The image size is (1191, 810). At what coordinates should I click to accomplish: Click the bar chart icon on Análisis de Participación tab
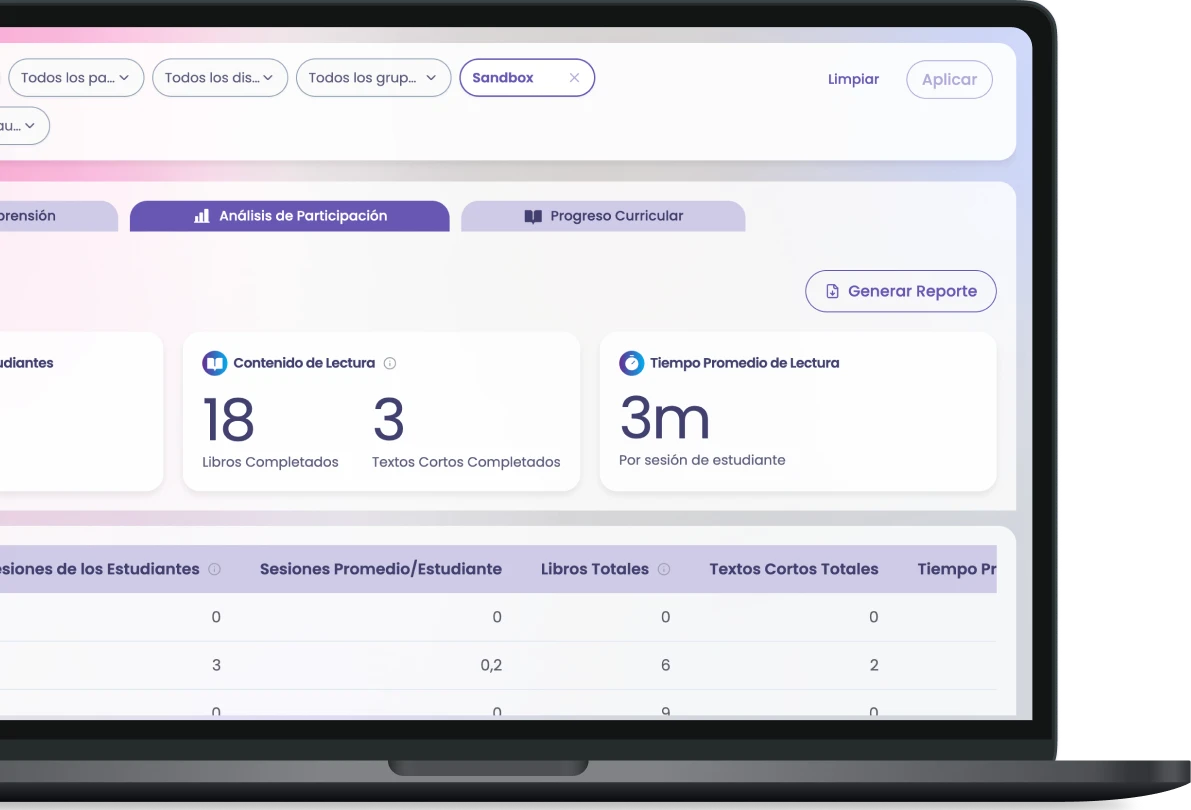click(x=200, y=215)
